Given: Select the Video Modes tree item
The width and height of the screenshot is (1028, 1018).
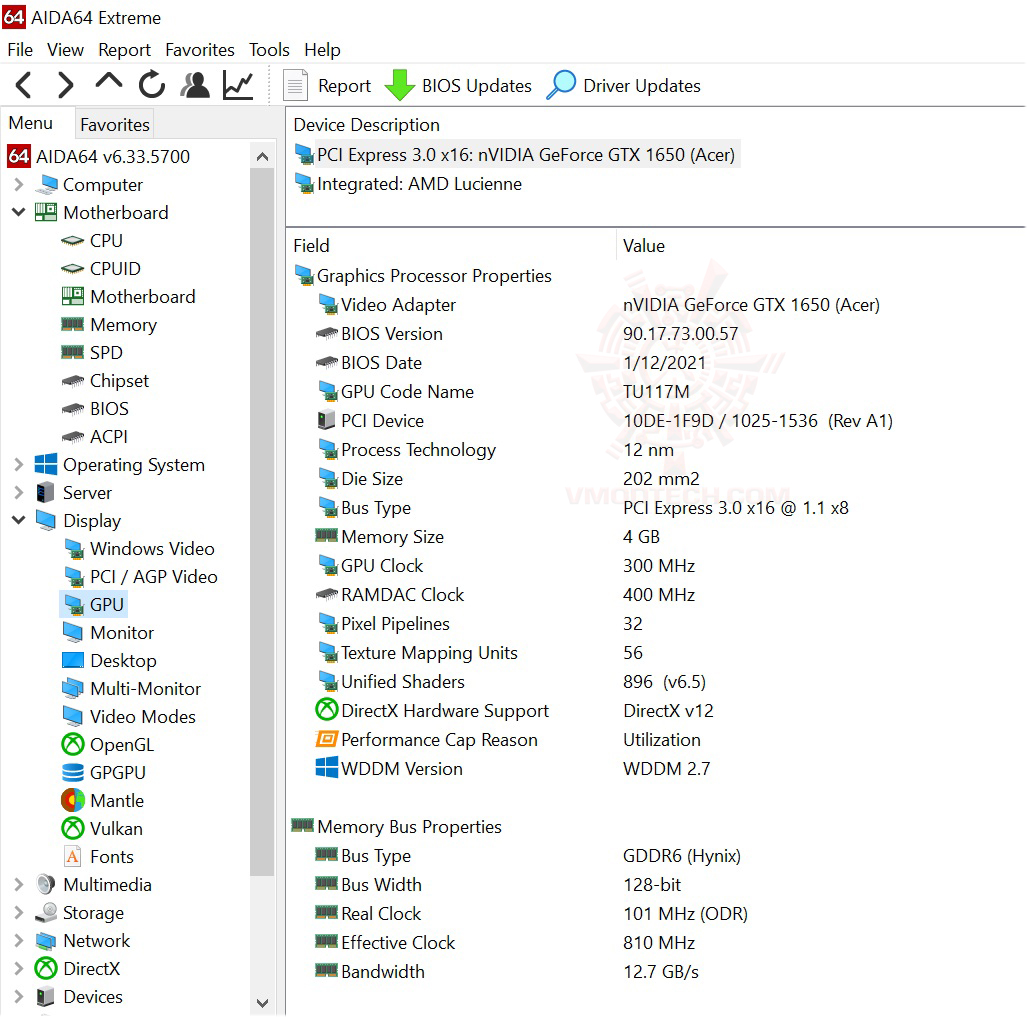Looking at the screenshot, I should click(143, 716).
